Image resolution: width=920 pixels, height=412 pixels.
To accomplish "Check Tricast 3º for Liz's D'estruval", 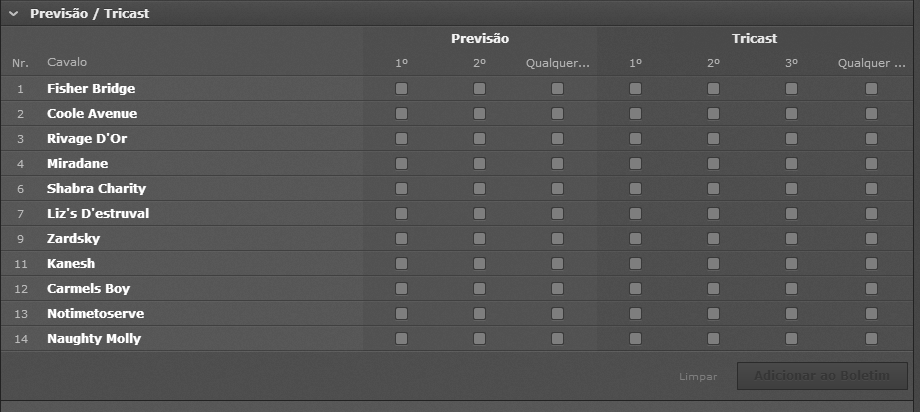I will pyautogui.click(x=791, y=214).
